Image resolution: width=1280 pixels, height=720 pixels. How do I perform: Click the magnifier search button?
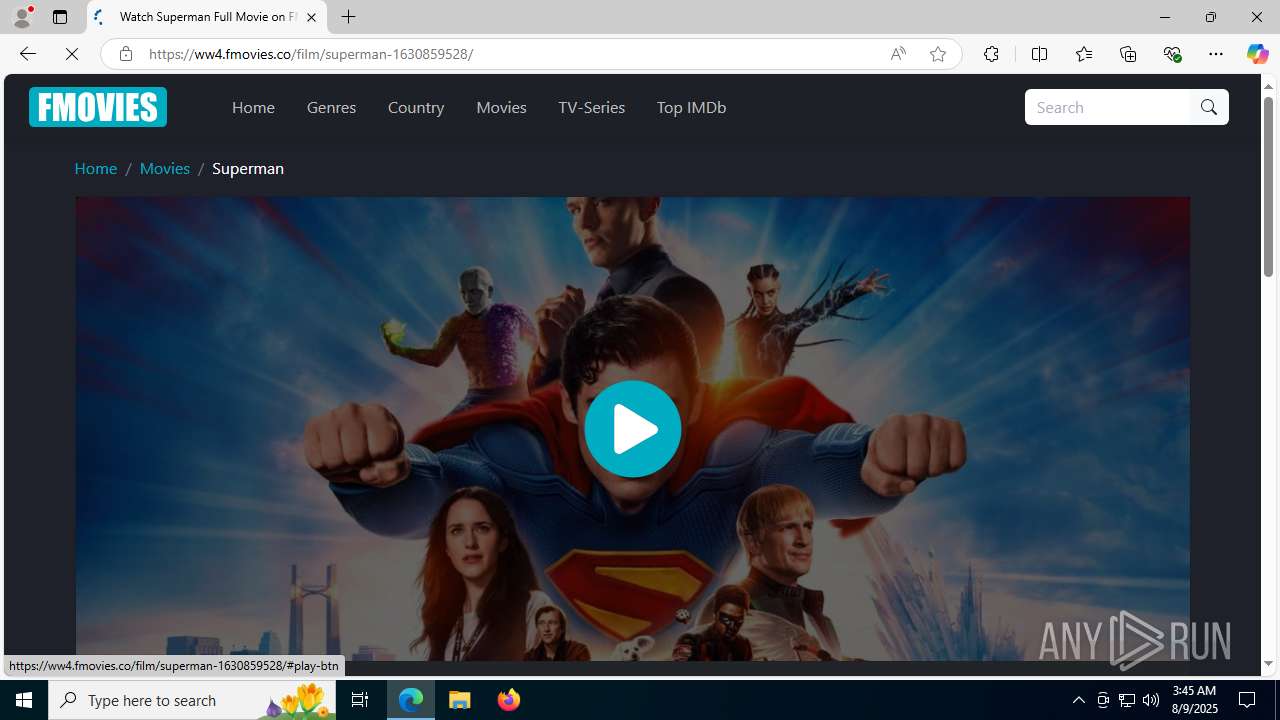coord(1209,107)
